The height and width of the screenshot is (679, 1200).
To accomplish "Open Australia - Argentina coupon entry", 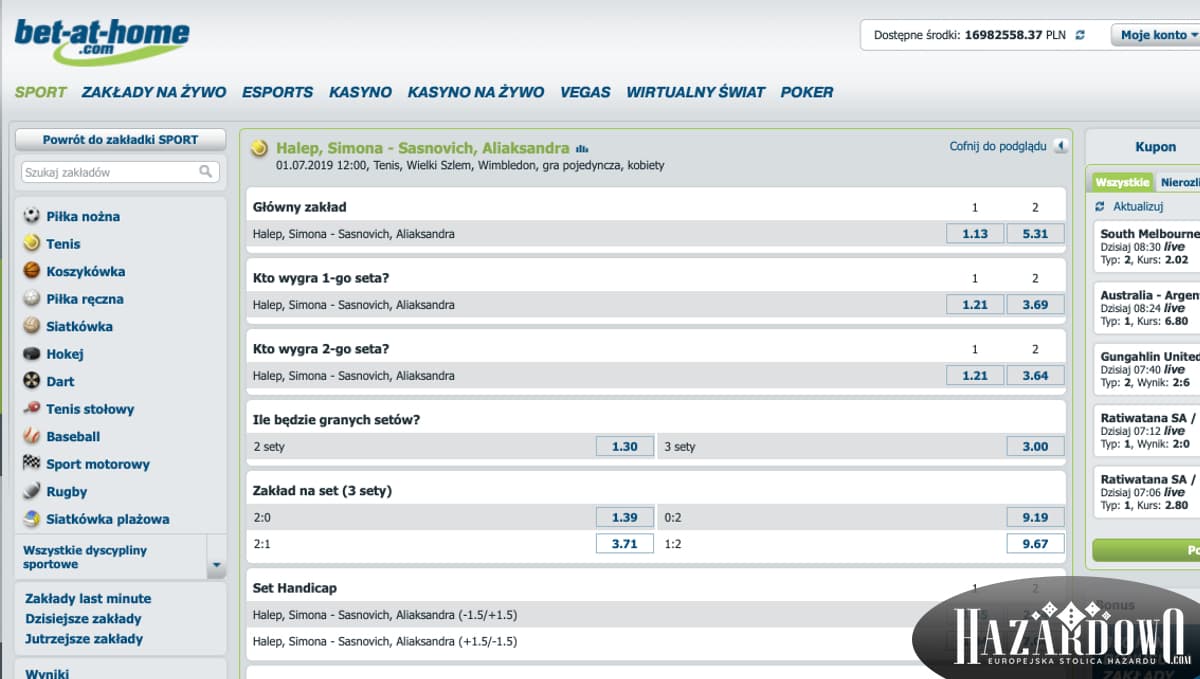I will click(1146, 308).
